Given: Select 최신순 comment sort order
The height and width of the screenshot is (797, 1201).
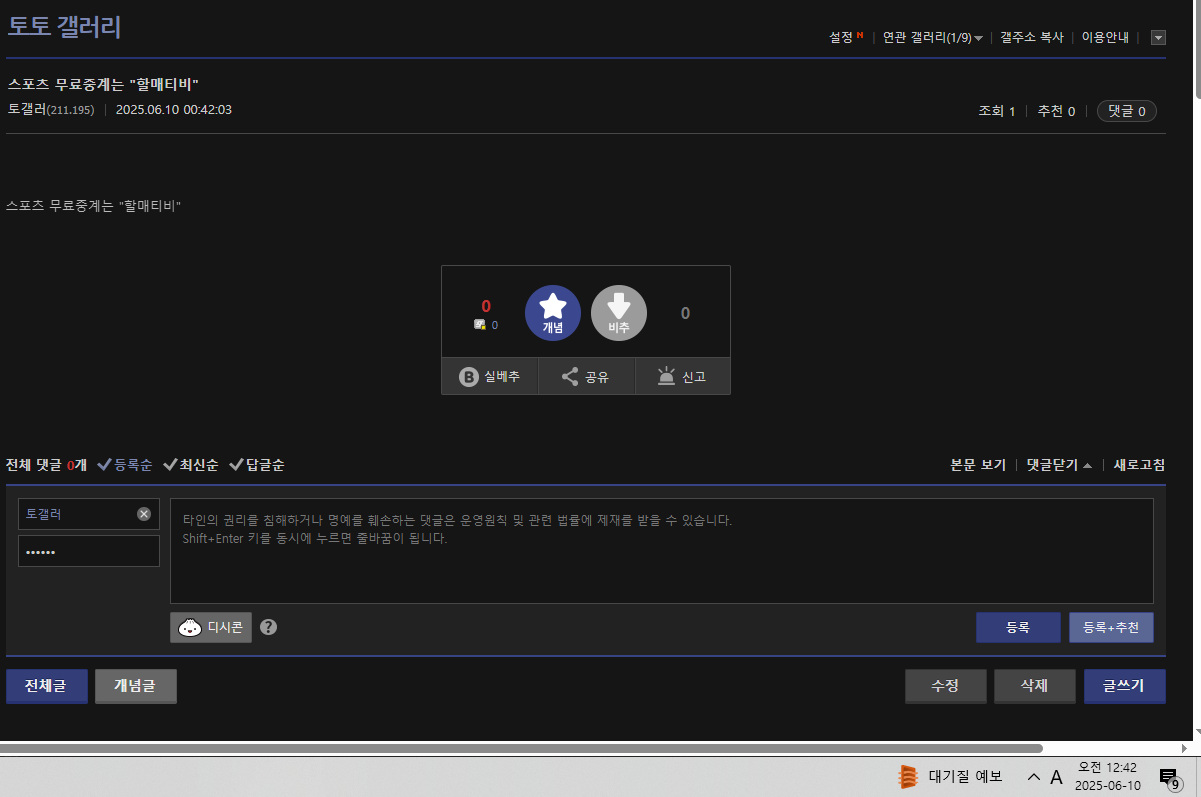Looking at the screenshot, I should [x=191, y=465].
